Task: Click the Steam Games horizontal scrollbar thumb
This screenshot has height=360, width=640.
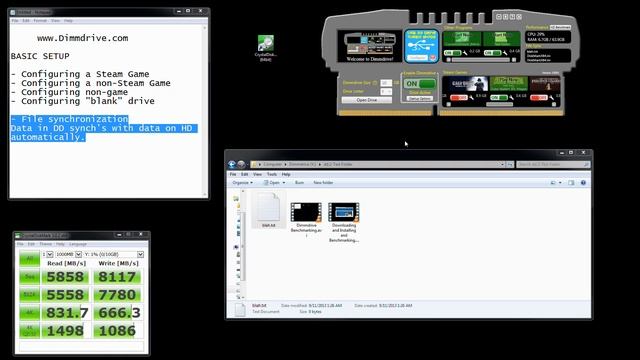Action: tap(500, 104)
